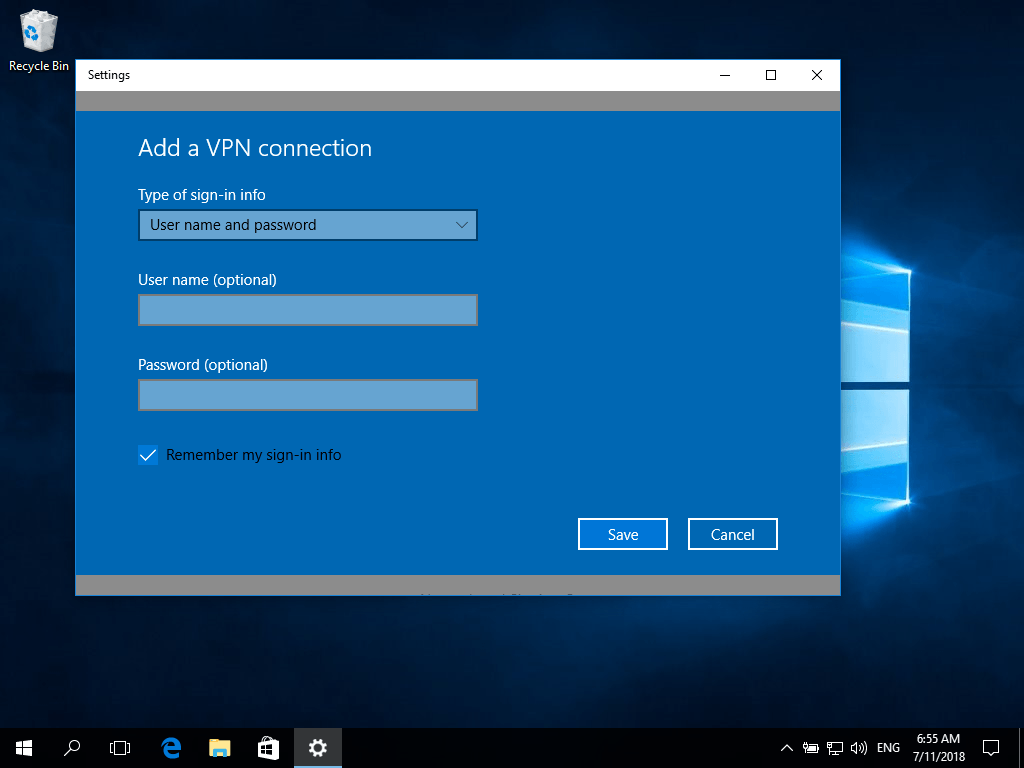Open the Action Center notifications icon
Image resolution: width=1024 pixels, height=768 pixels.
point(991,748)
